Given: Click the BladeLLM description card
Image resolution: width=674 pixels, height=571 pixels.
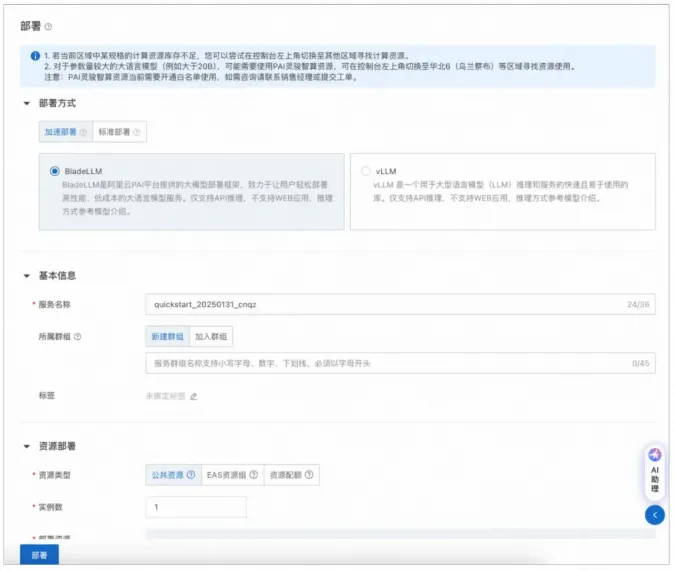Looking at the screenshot, I should (x=192, y=192).
